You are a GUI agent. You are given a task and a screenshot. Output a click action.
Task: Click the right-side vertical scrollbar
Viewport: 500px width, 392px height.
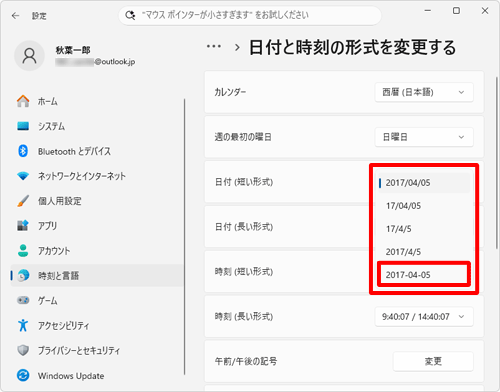[497, 163]
